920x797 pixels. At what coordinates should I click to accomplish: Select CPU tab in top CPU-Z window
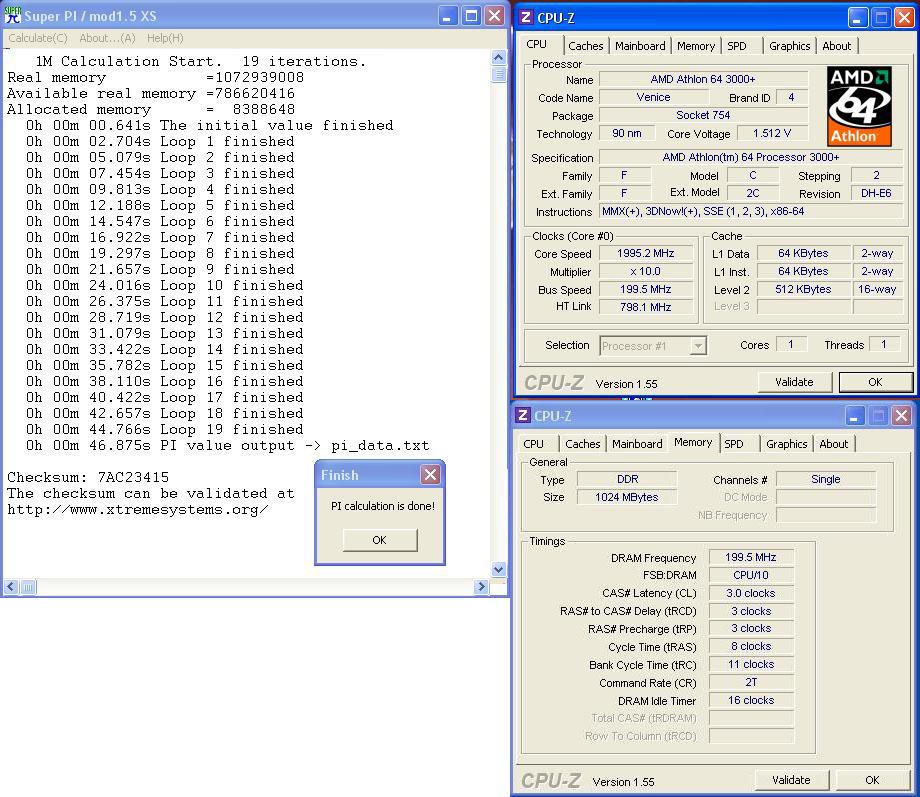coord(536,44)
